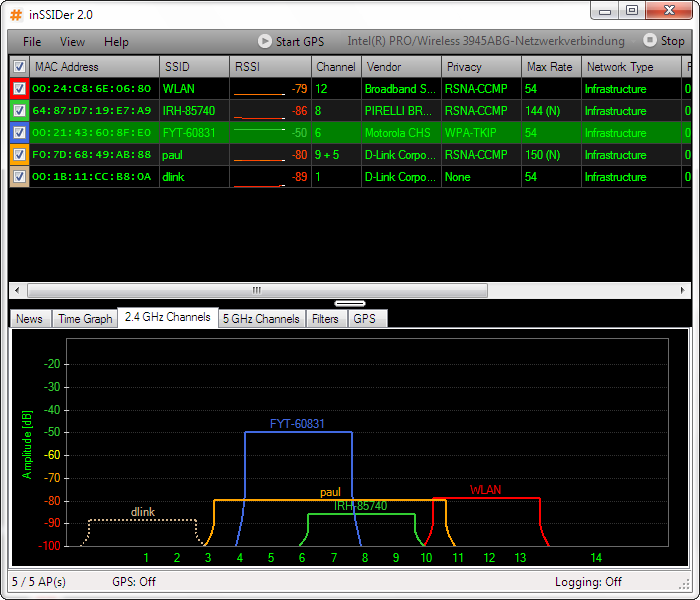
Task: Open the Filters tab
Action: click(325, 319)
